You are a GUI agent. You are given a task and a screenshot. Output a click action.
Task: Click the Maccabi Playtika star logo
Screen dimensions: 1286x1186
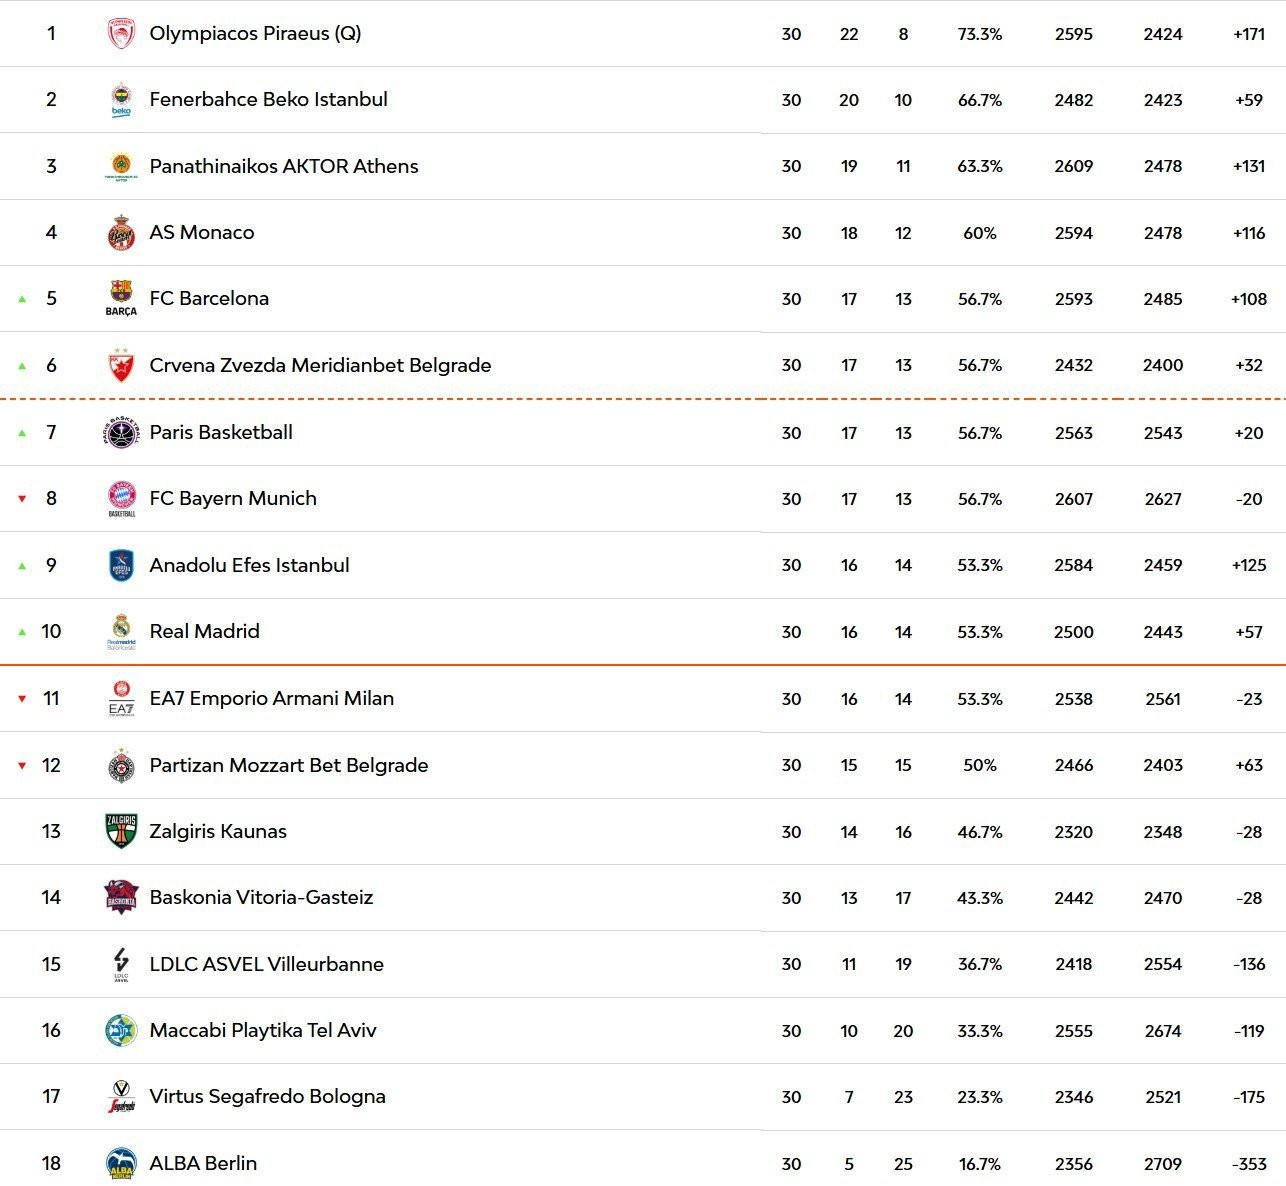coord(121,1030)
